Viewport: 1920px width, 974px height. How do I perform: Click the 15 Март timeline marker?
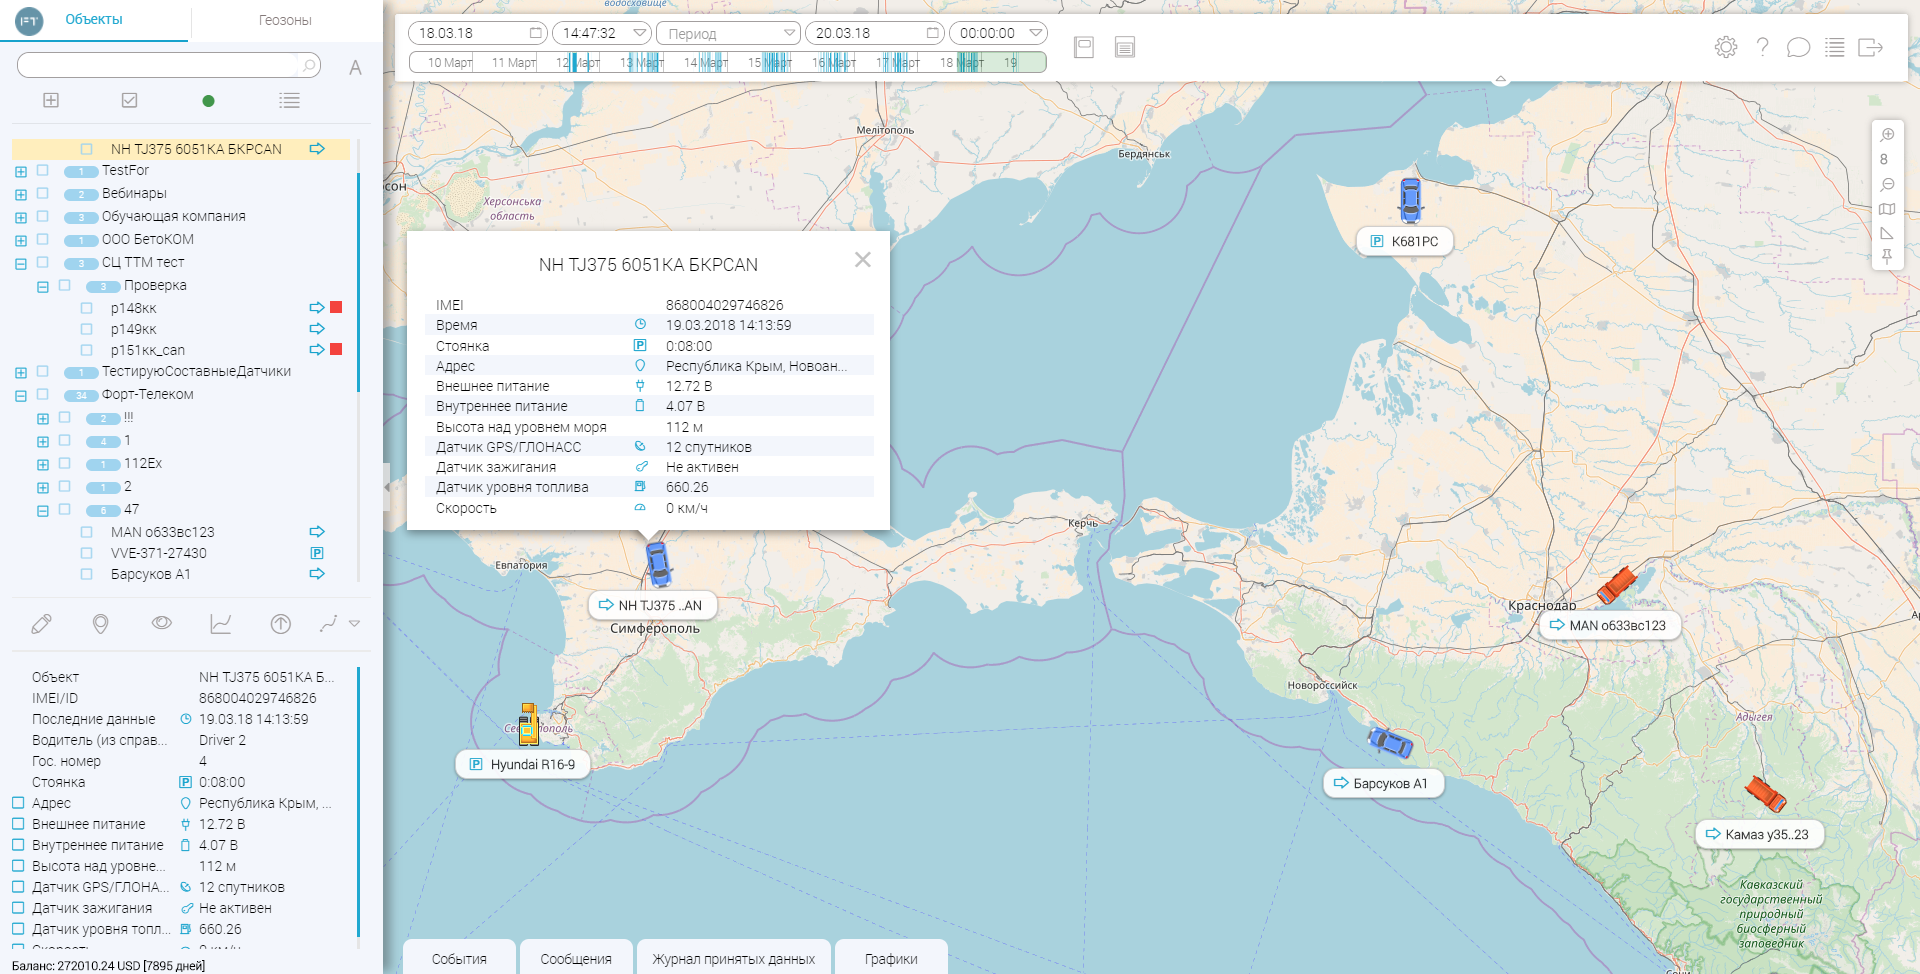pyautogui.click(x=769, y=62)
